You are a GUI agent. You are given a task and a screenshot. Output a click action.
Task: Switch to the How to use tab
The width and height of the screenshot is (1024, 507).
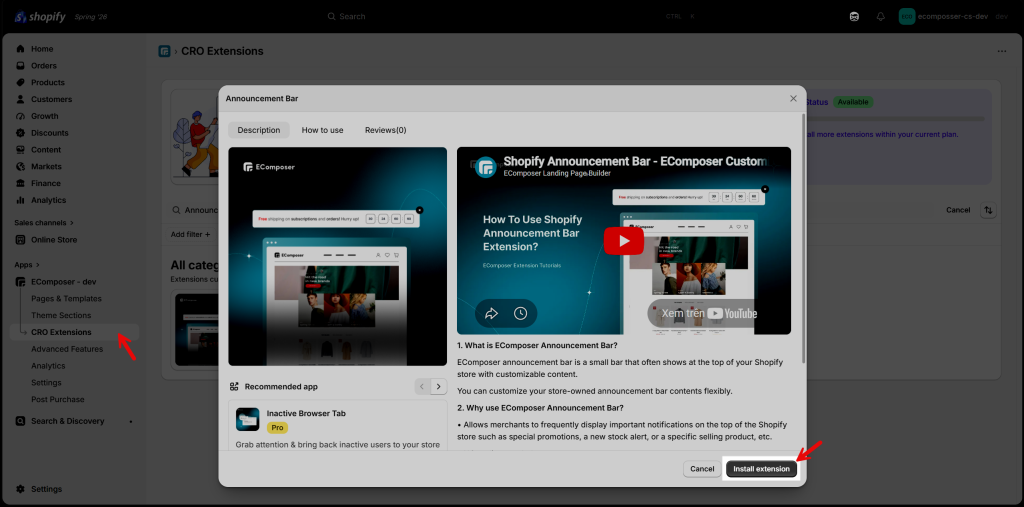coord(323,130)
